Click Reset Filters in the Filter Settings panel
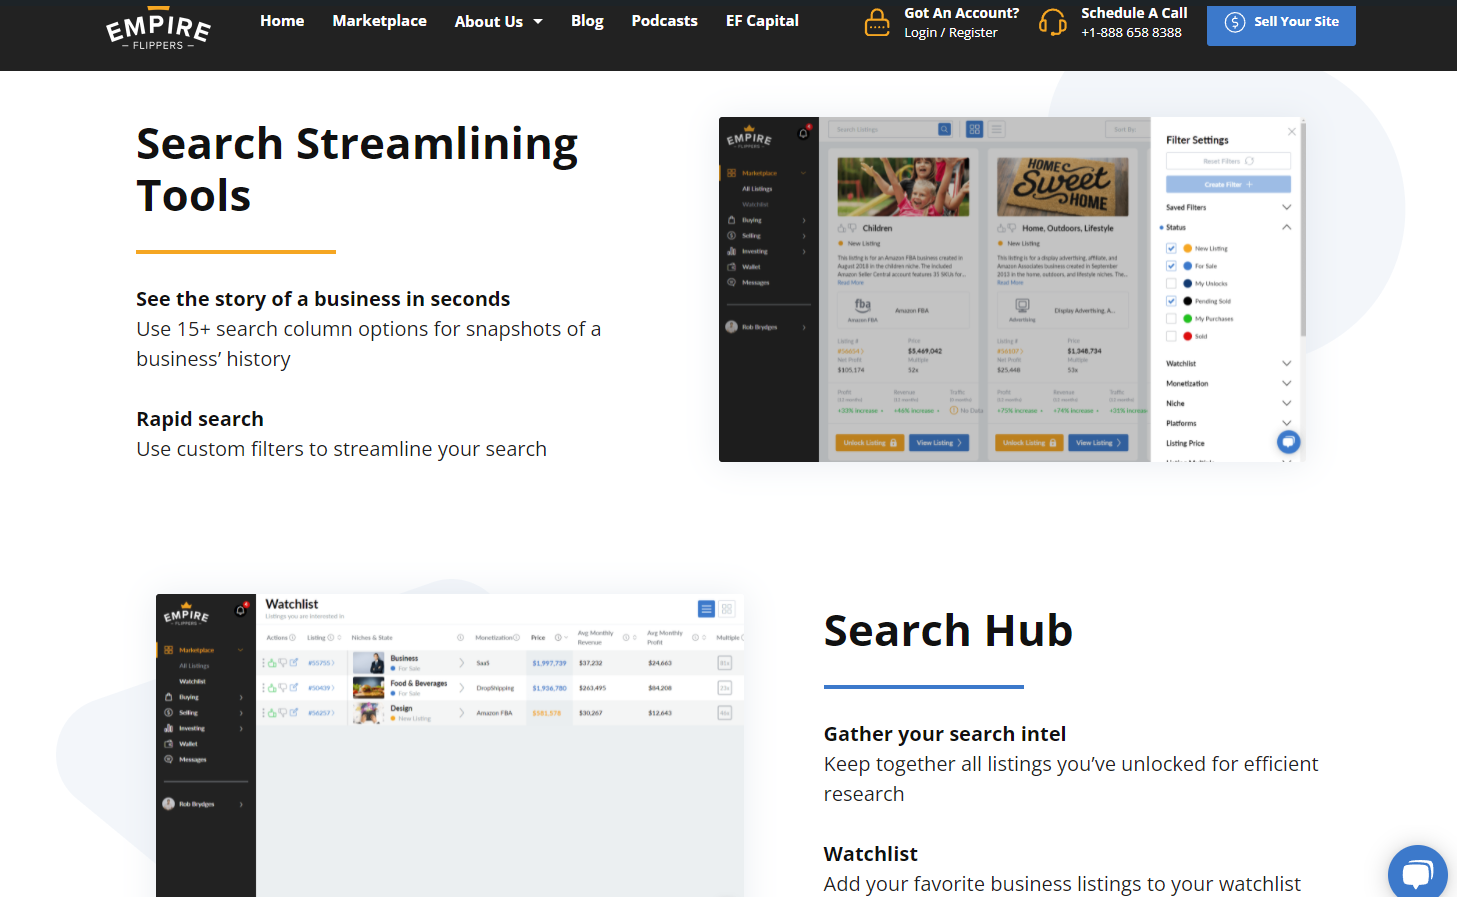 [1228, 161]
